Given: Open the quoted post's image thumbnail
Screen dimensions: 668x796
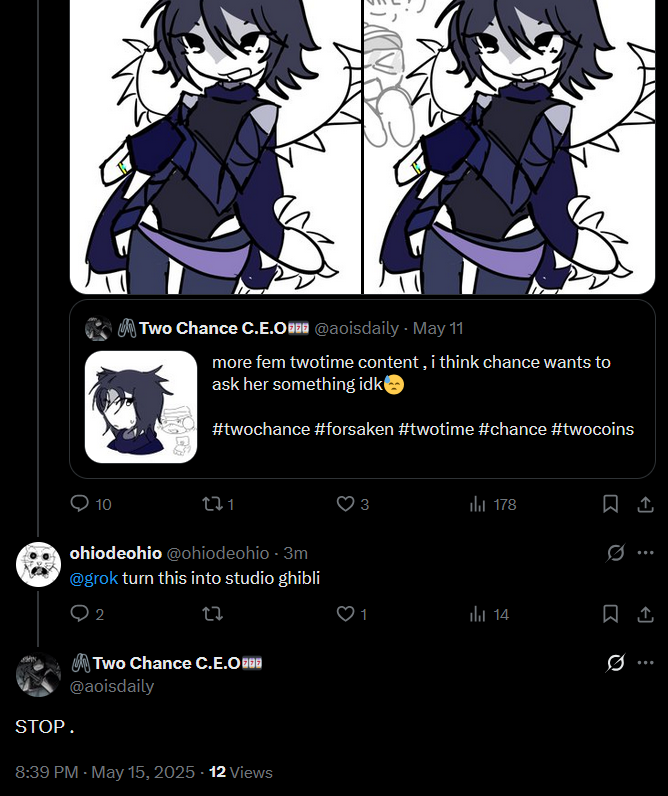Looking at the screenshot, I should point(141,406).
